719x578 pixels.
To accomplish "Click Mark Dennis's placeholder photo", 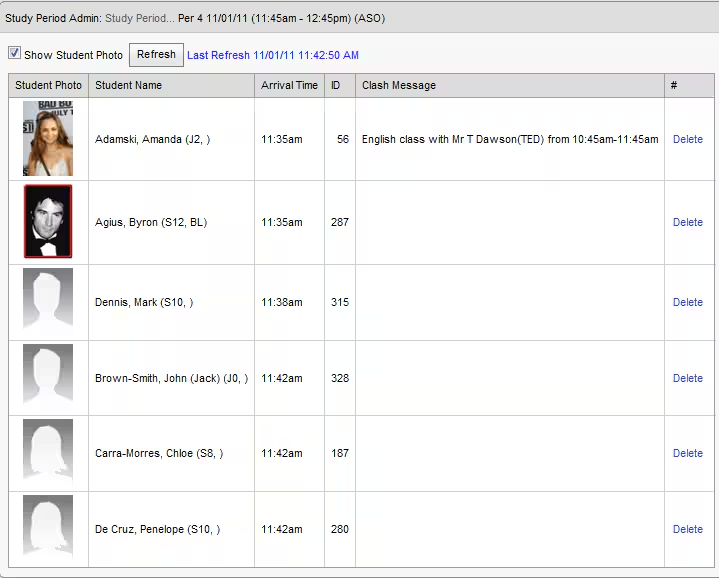I will coord(48,299).
